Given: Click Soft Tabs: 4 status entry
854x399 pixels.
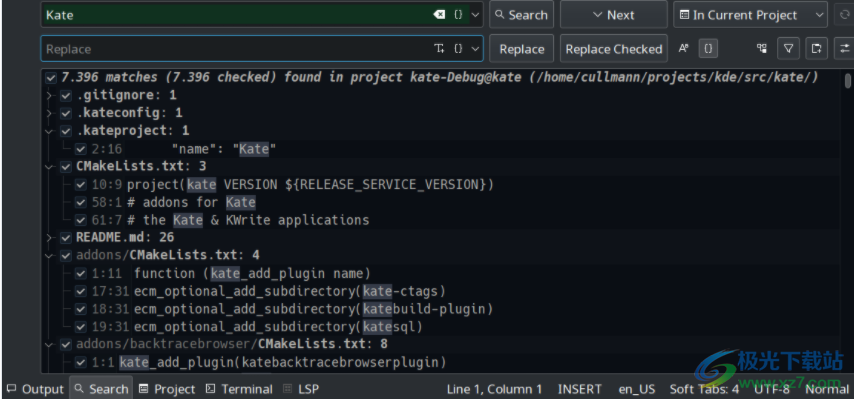Looking at the screenshot, I should tap(704, 389).
